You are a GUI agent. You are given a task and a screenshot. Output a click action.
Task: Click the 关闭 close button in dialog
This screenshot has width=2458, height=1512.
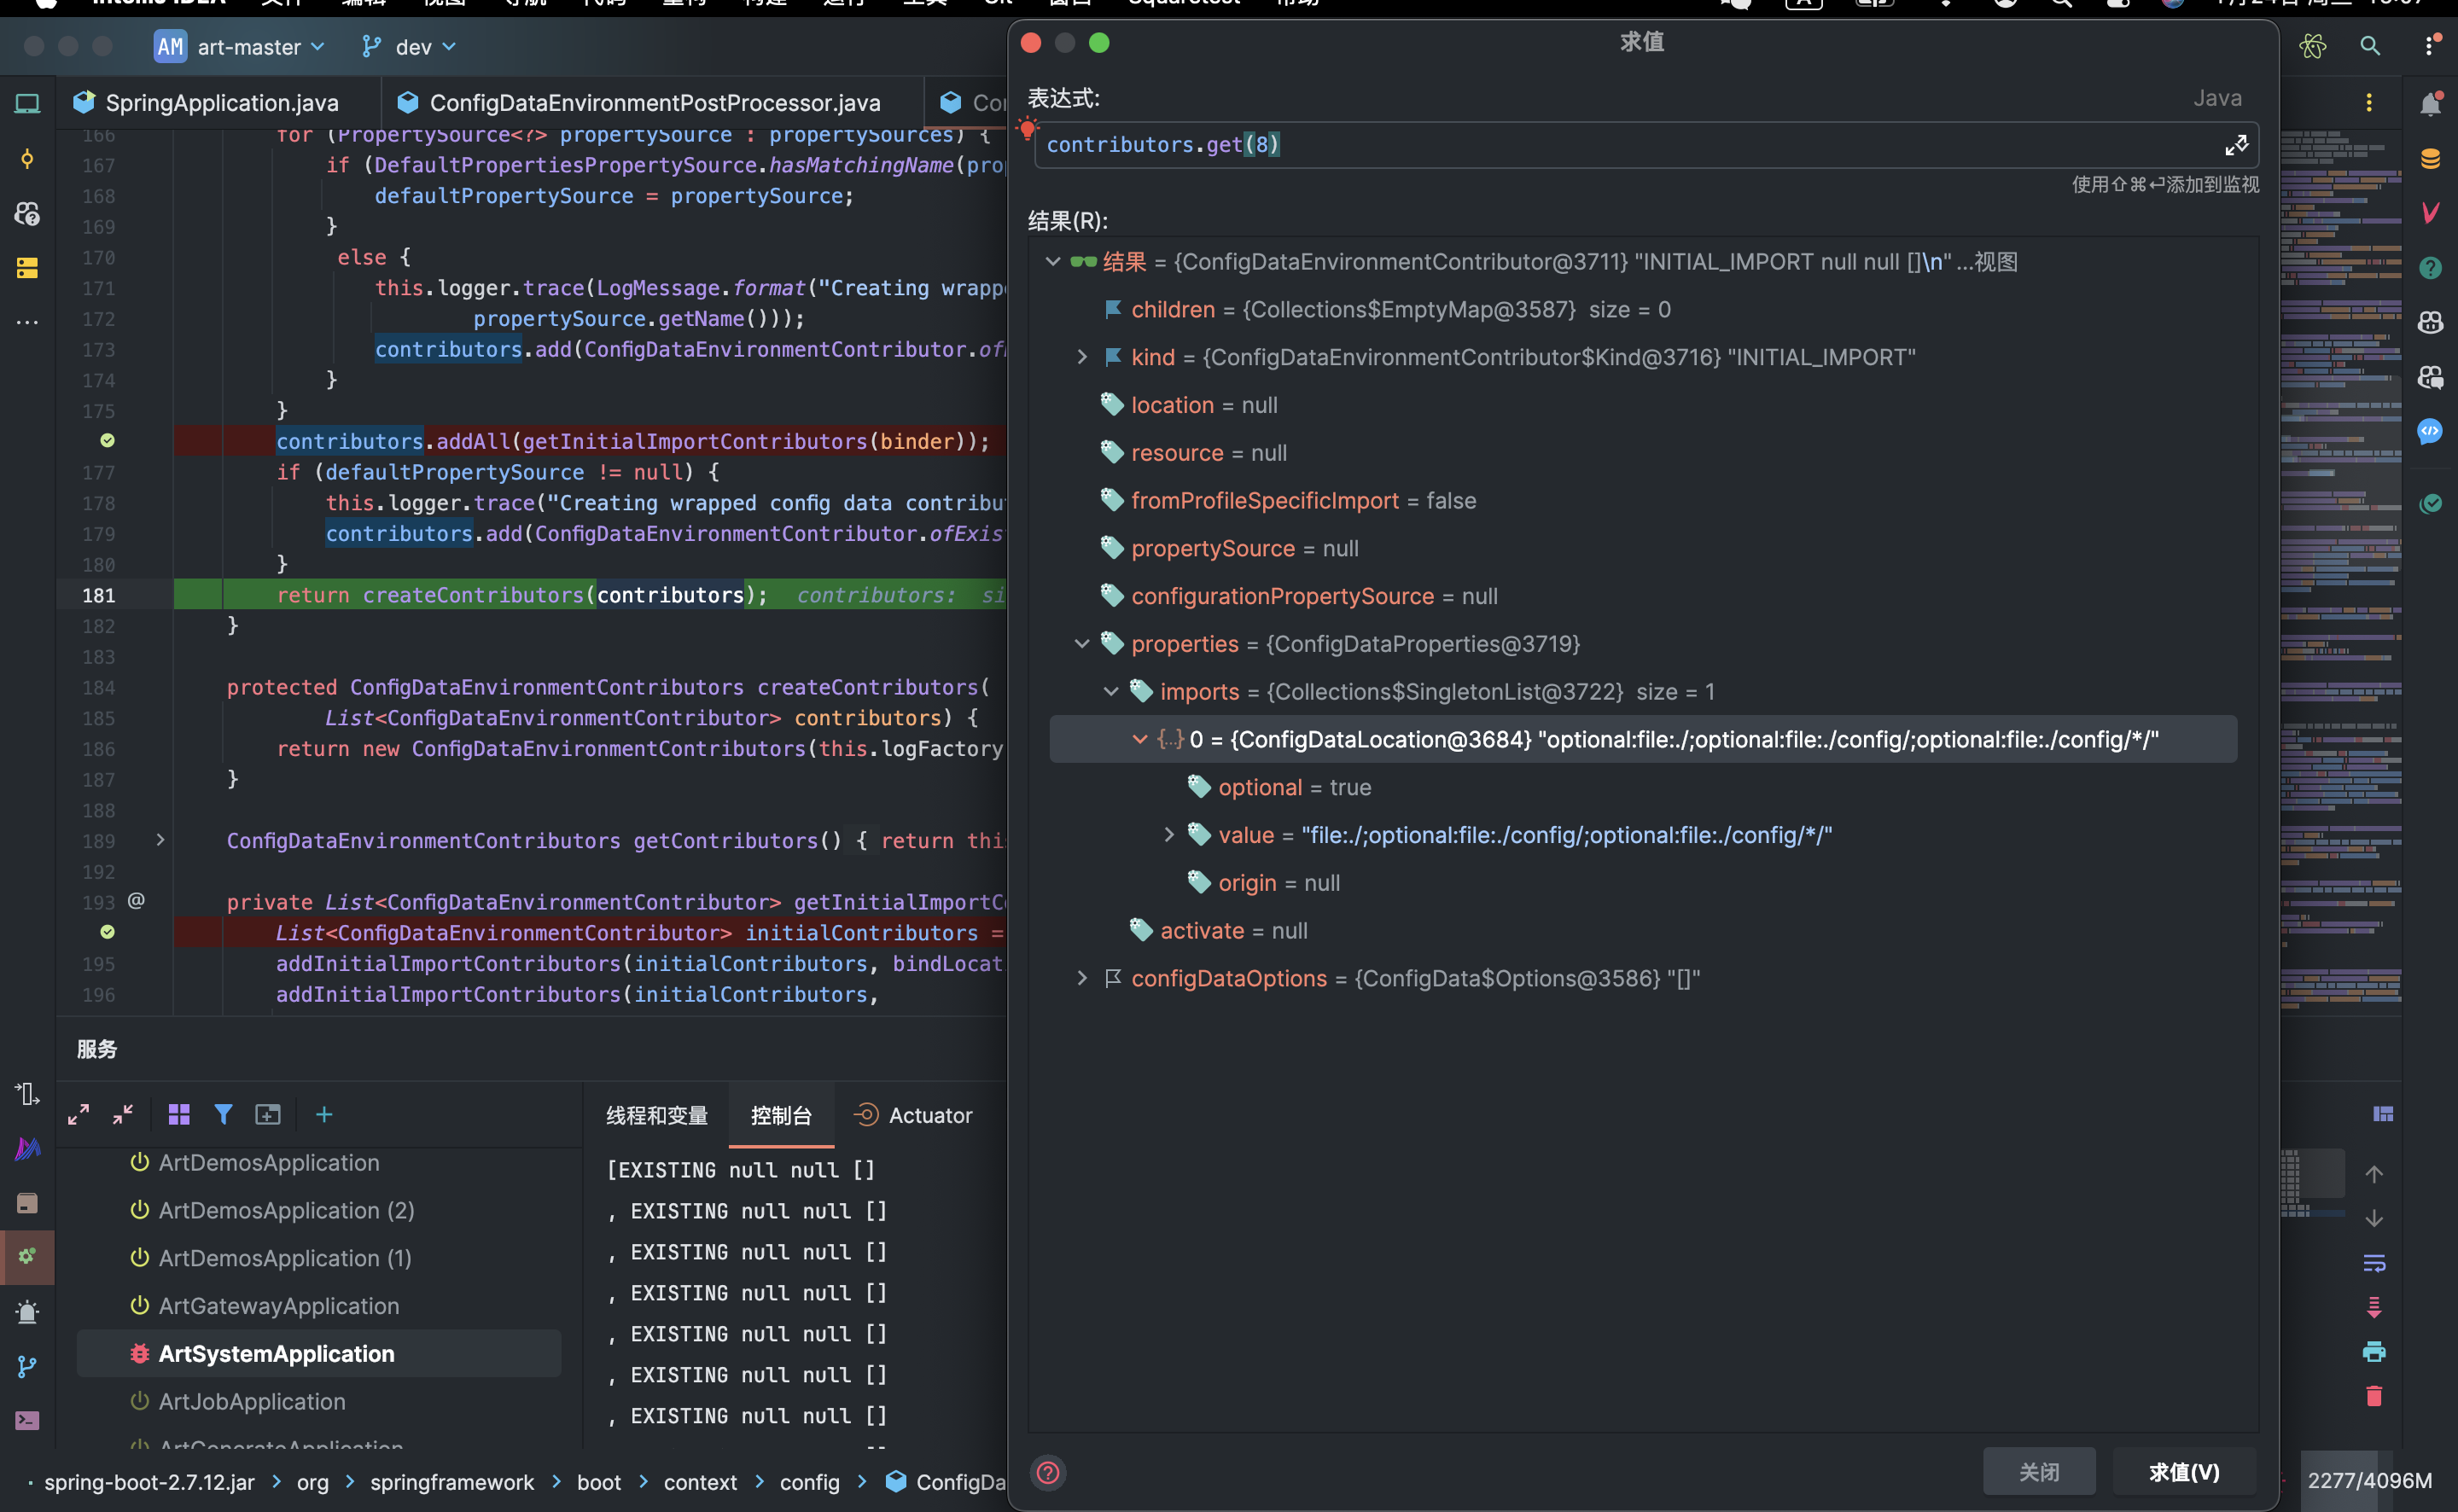[2038, 1471]
